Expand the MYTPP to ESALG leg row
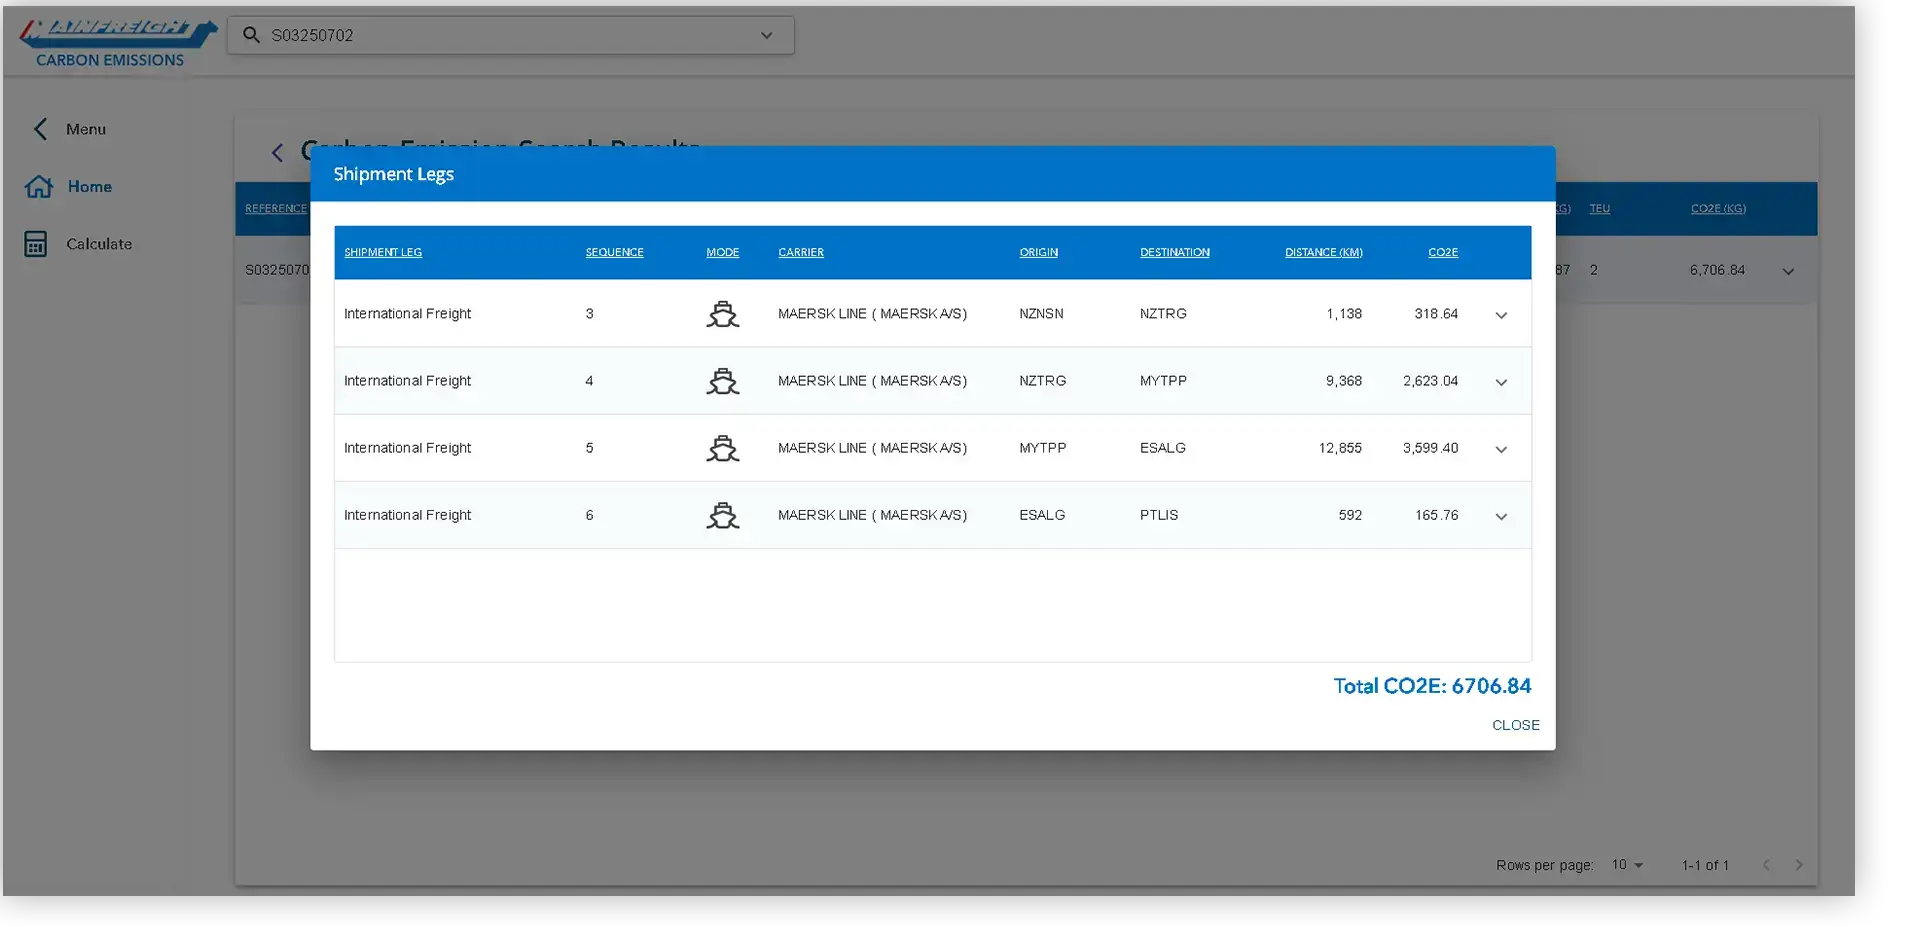This screenshot has width=1909, height=927. [x=1501, y=449]
